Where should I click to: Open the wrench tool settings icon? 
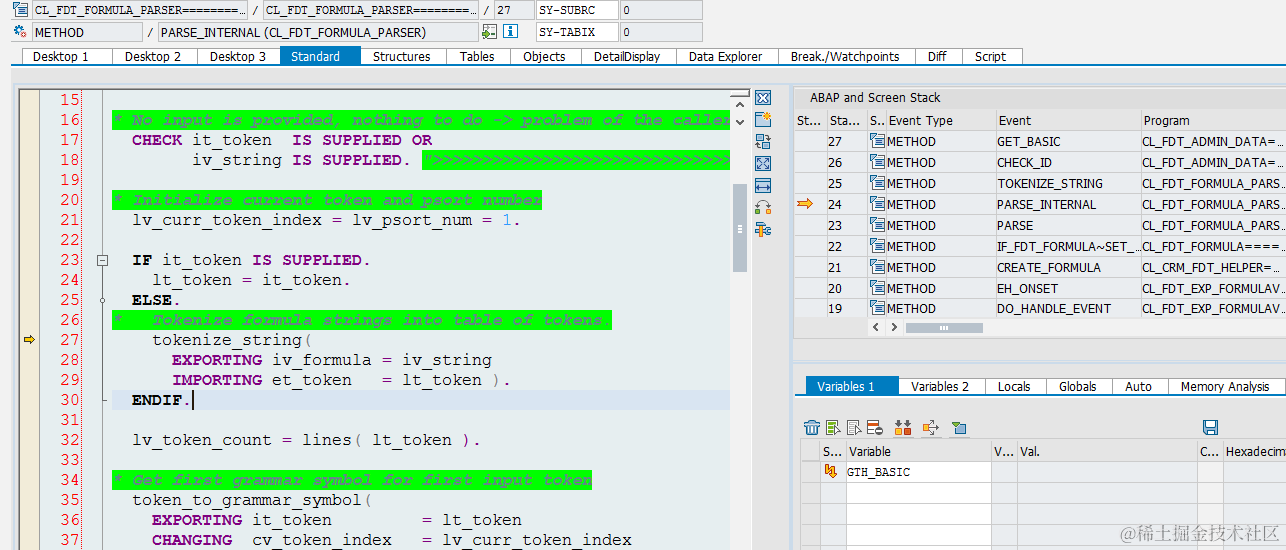coord(763,230)
